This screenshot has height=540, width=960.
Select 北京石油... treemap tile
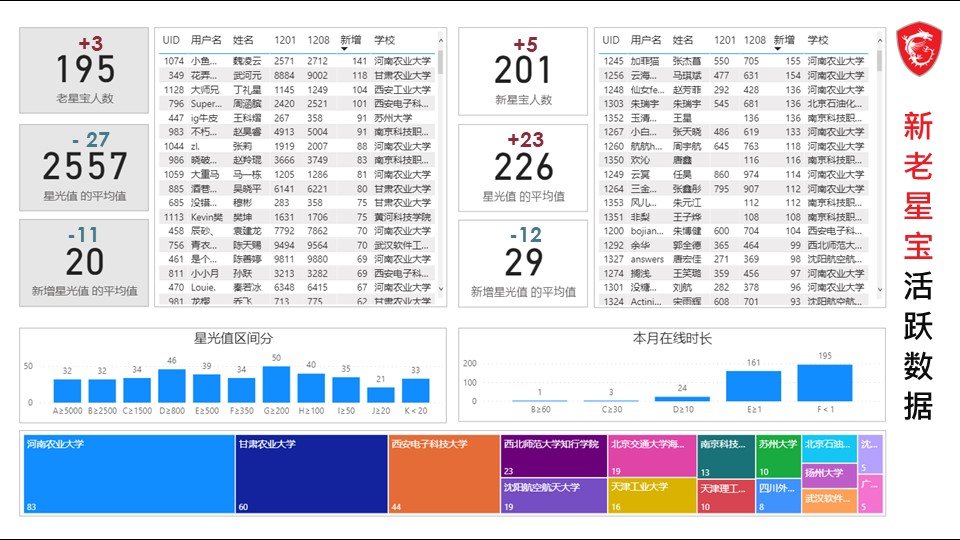[829, 449]
